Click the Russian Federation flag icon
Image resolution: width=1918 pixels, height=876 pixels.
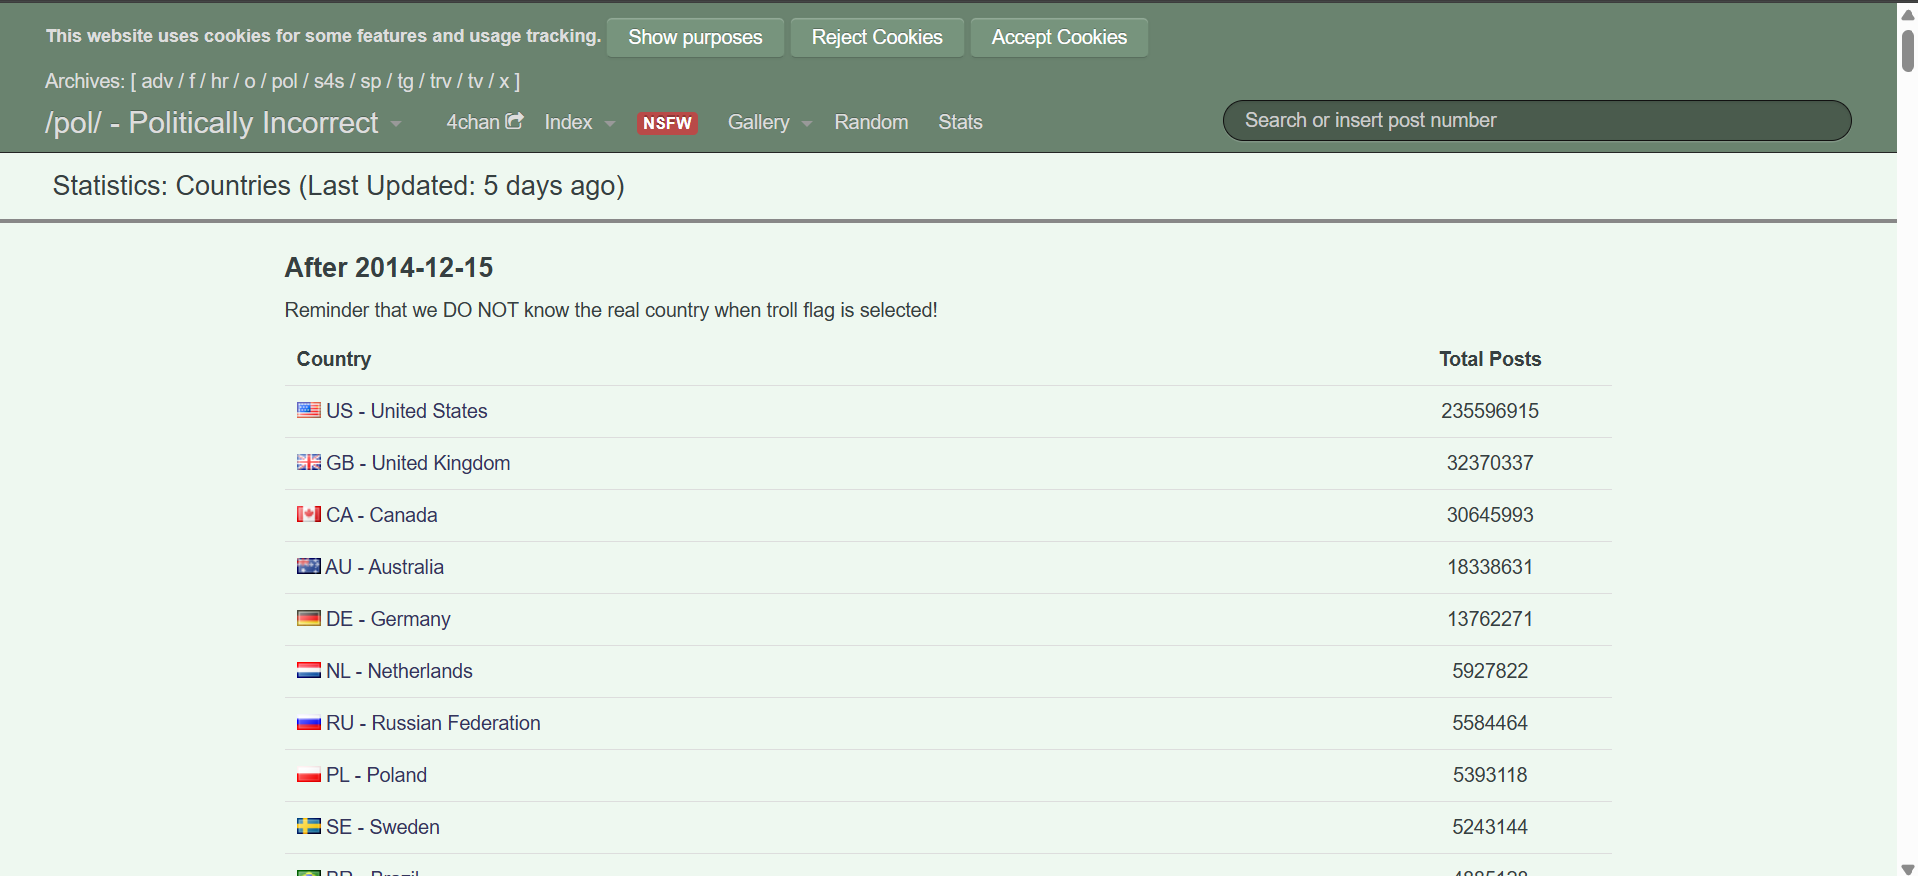309,723
